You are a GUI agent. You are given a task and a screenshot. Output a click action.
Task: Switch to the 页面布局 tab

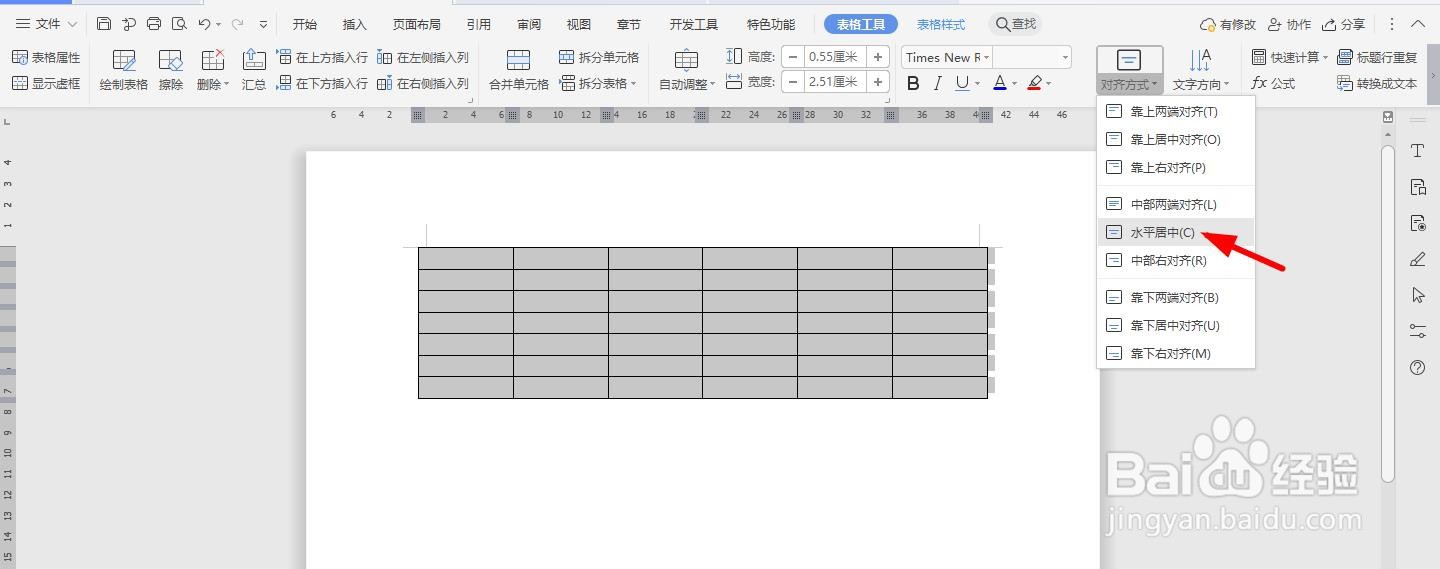416,24
